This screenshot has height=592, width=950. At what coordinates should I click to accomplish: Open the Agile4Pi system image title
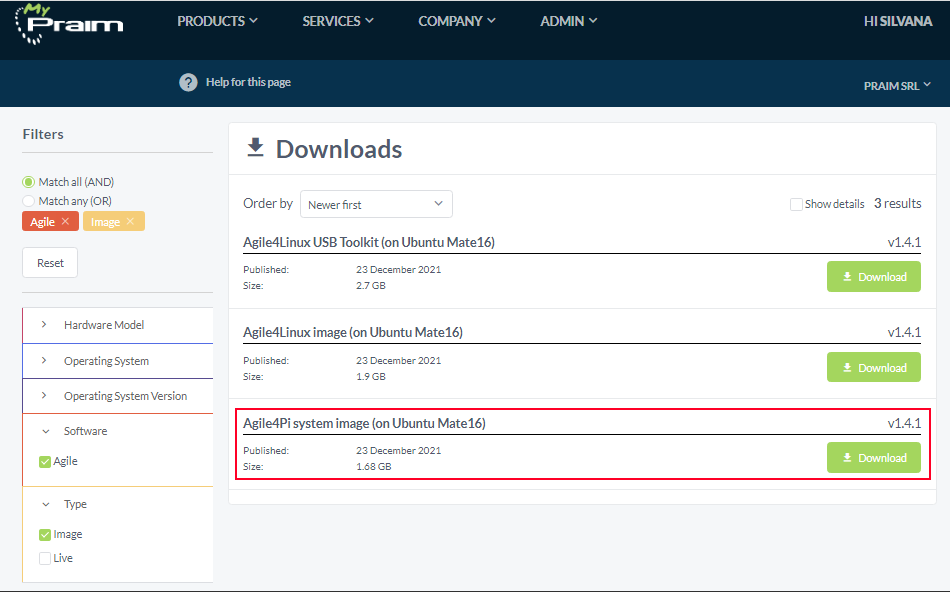364,424
